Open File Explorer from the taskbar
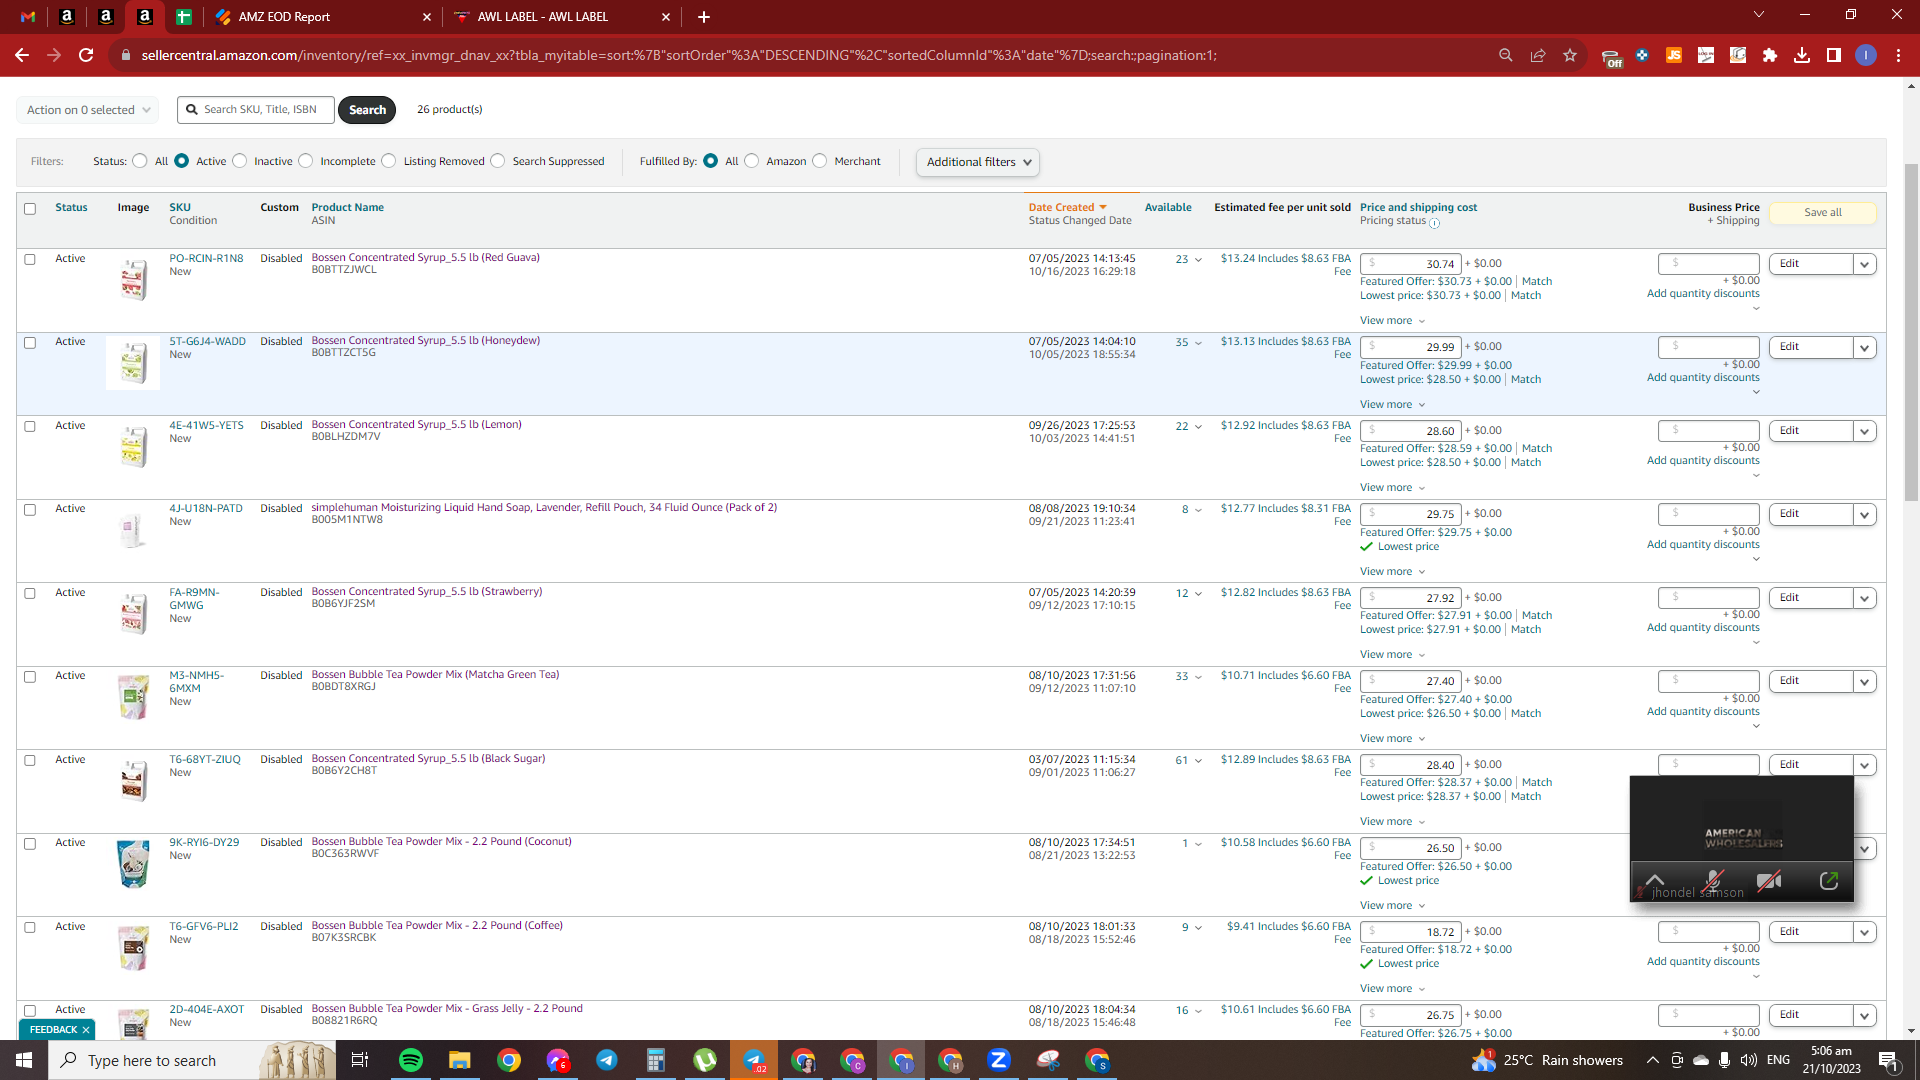 pos(459,1060)
